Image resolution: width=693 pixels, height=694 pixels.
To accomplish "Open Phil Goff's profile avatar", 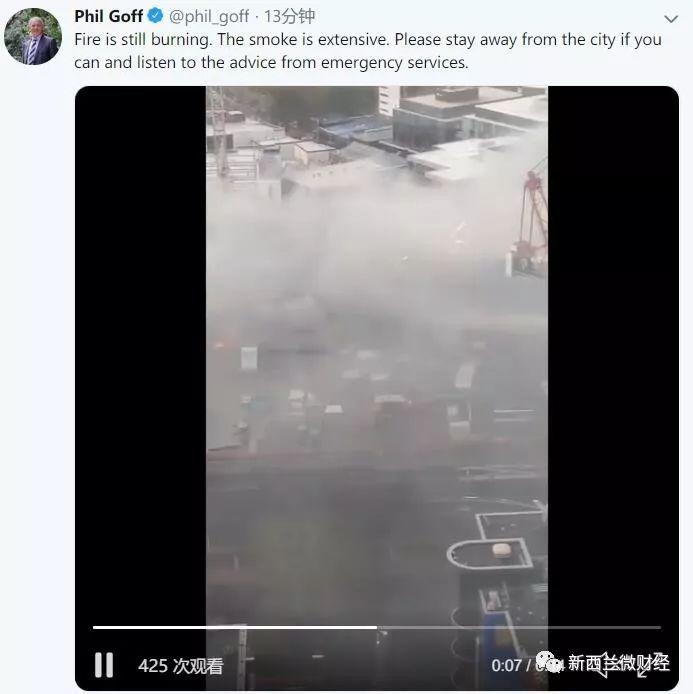I will click(x=33, y=36).
